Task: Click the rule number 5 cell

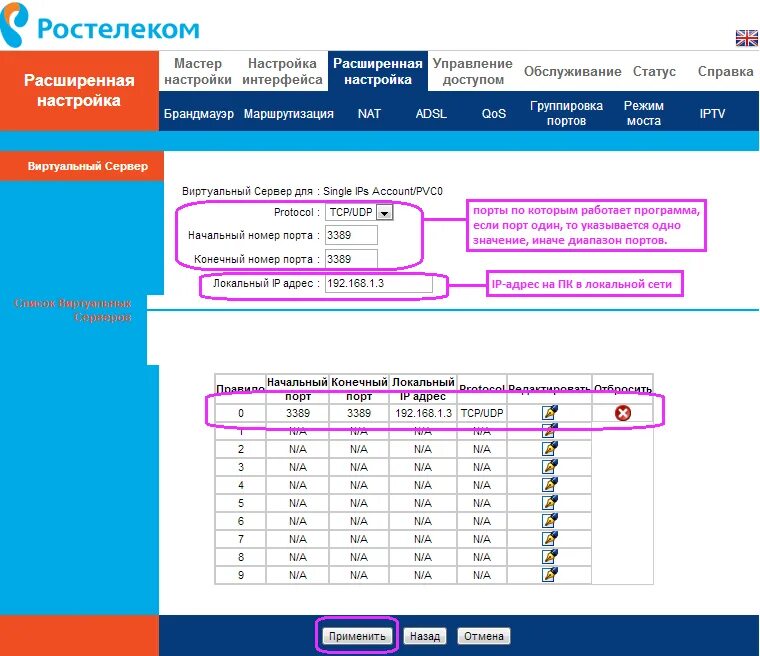Action: coord(241,503)
